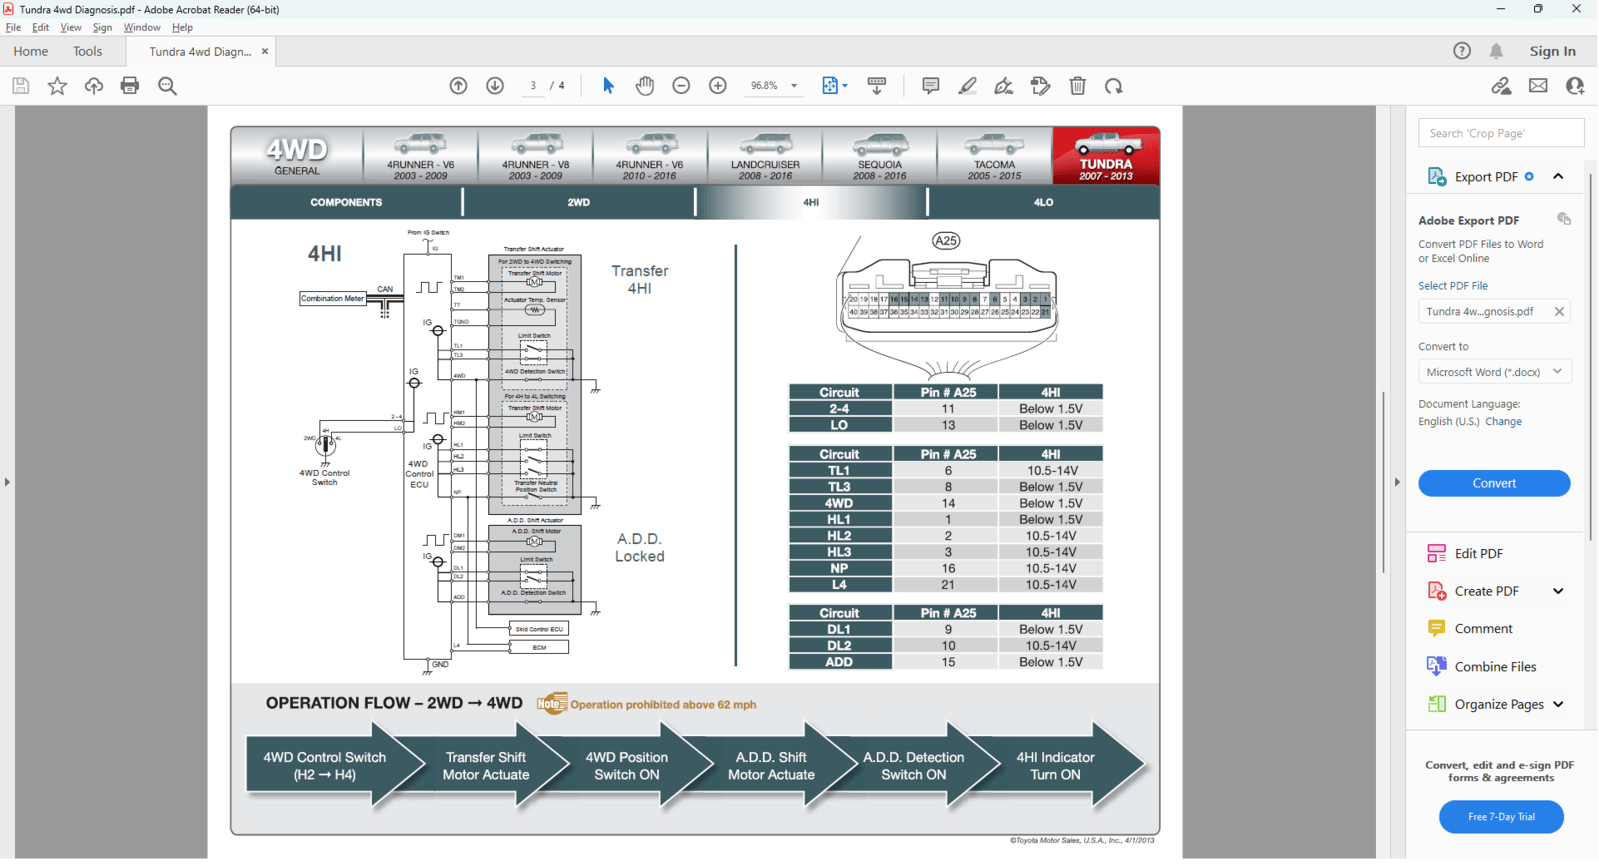This screenshot has width=1599, height=866.
Task: Change the document language link
Action: click(x=1503, y=422)
